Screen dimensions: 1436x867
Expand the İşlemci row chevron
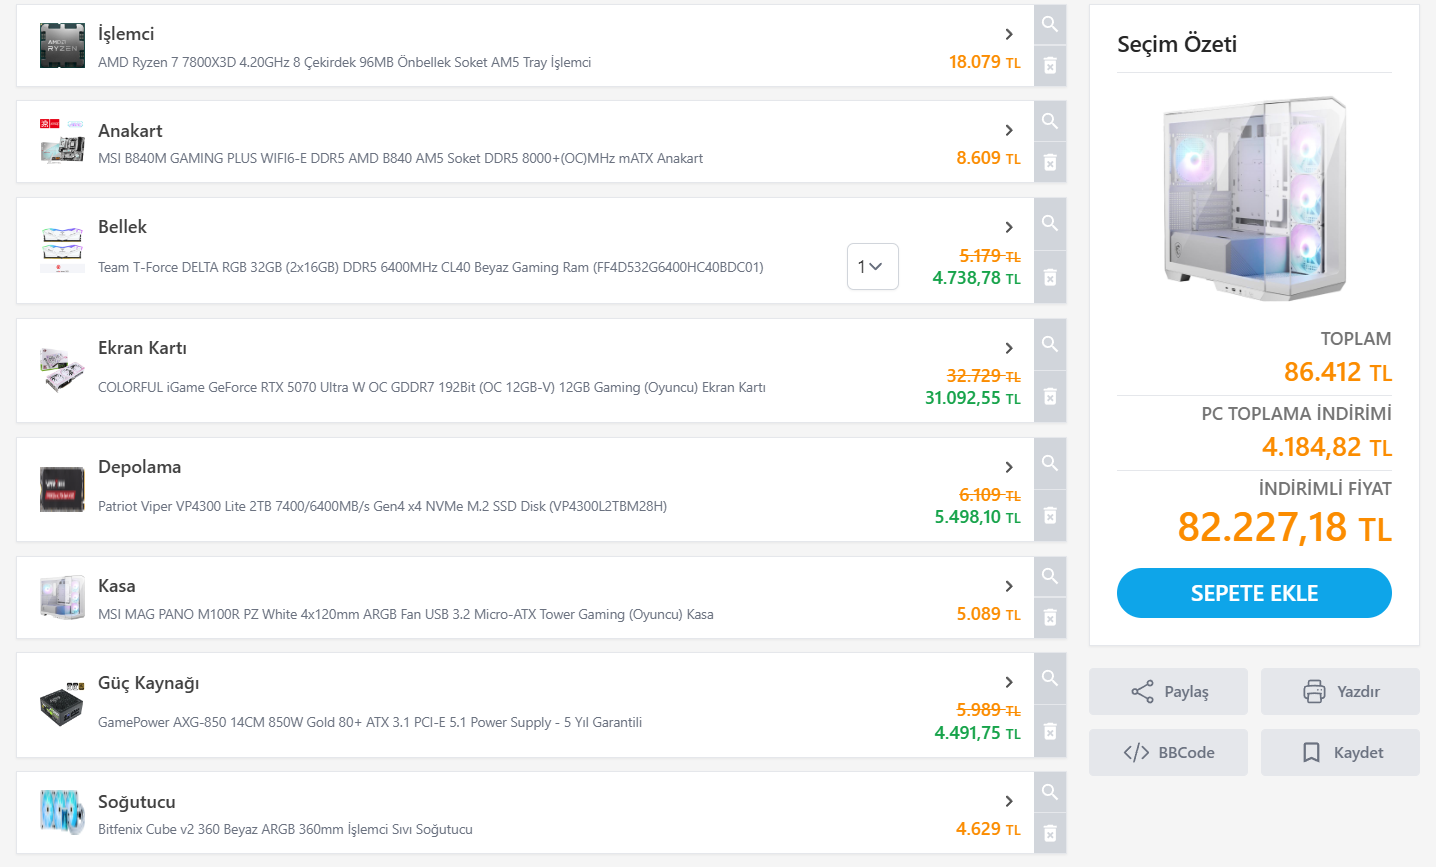click(x=1009, y=34)
